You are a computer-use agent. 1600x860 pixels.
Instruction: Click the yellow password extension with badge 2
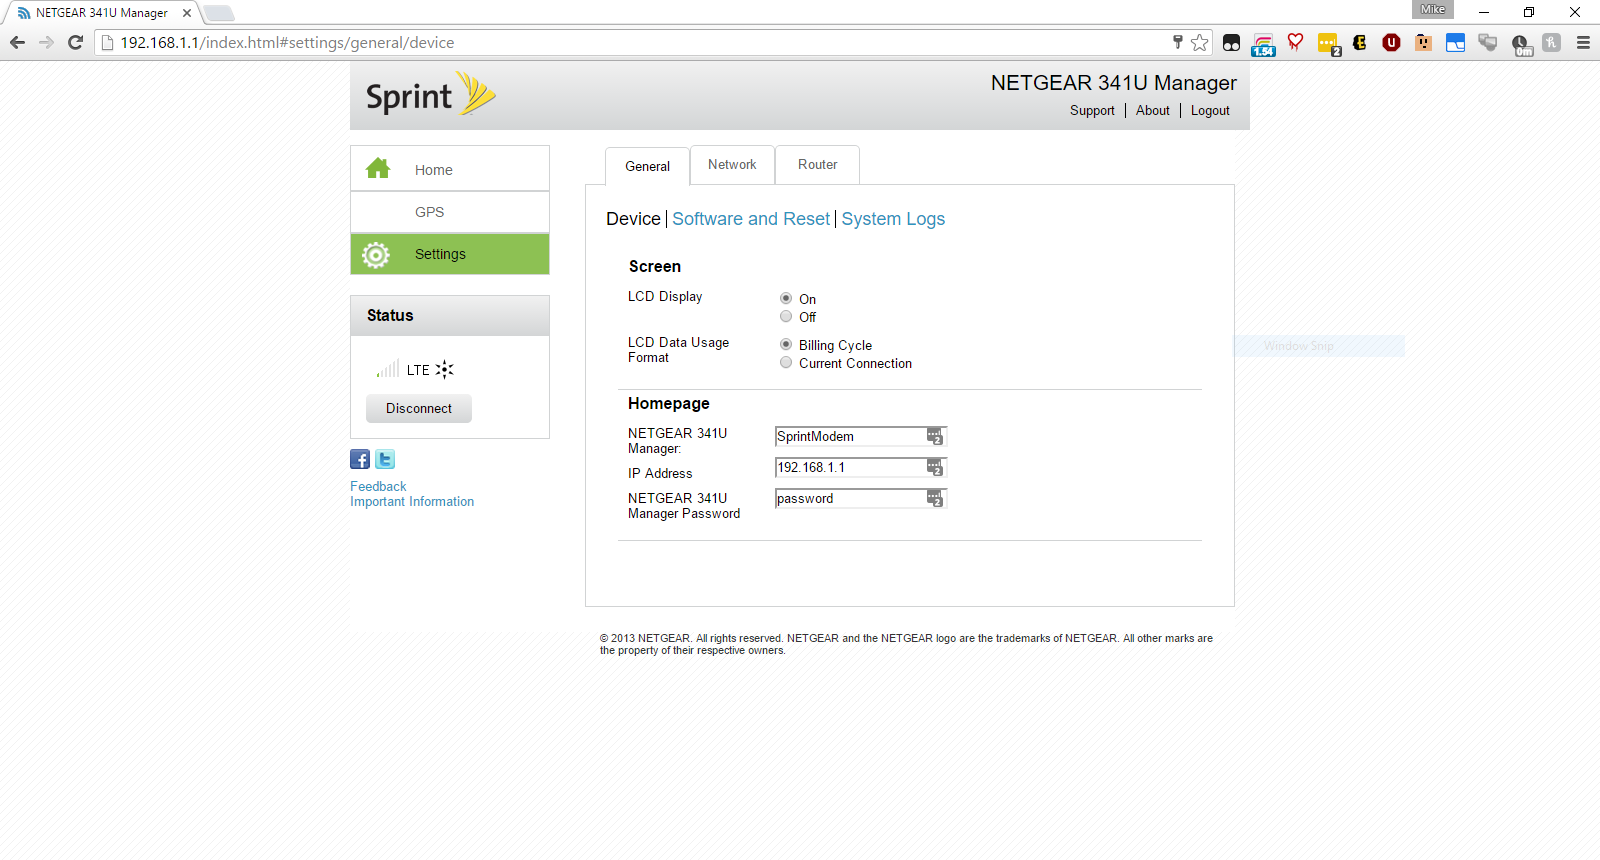pyautogui.click(x=1329, y=44)
